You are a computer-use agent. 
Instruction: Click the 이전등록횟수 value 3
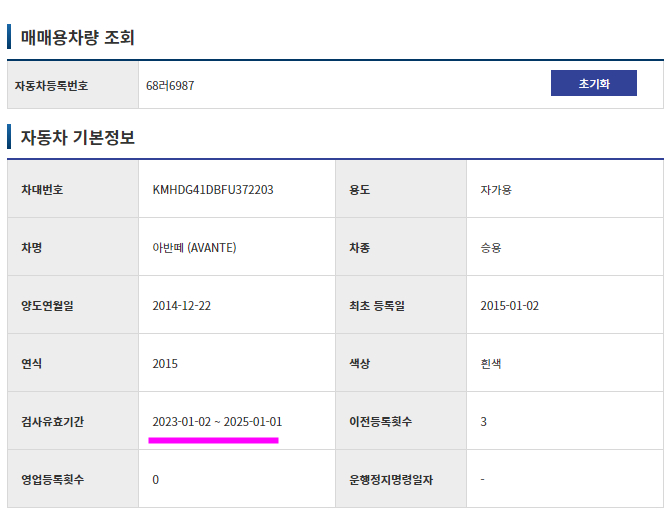[483, 422]
